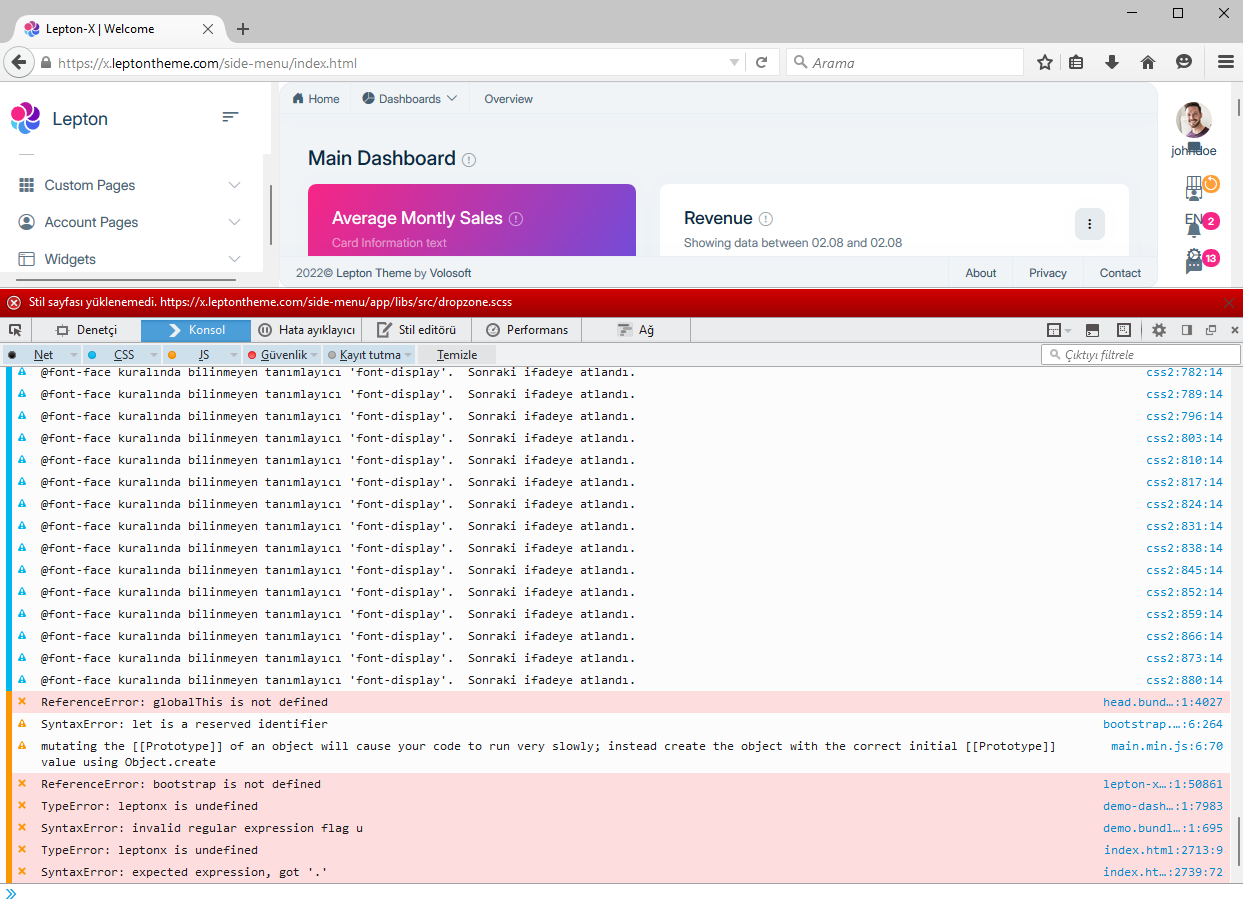The width and height of the screenshot is (1243, 900).
Task: Click the element picker icon in devtools
Action: pyautogui.click(x=15, y=330)
